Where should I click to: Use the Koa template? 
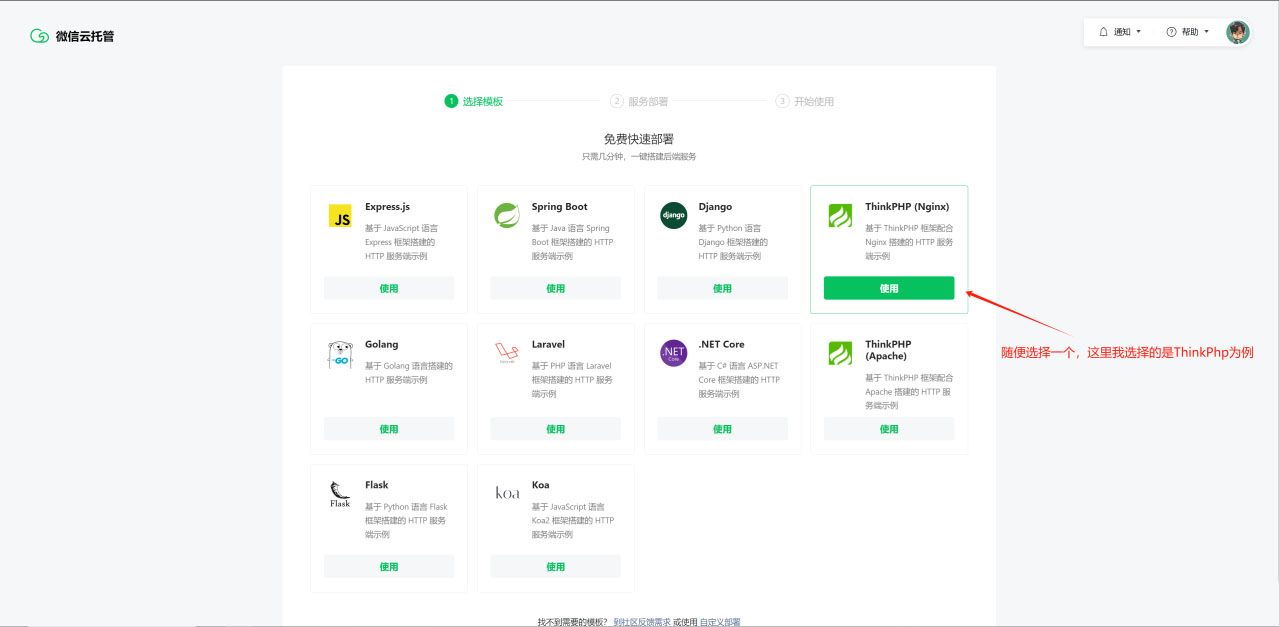tap(556, 567)
